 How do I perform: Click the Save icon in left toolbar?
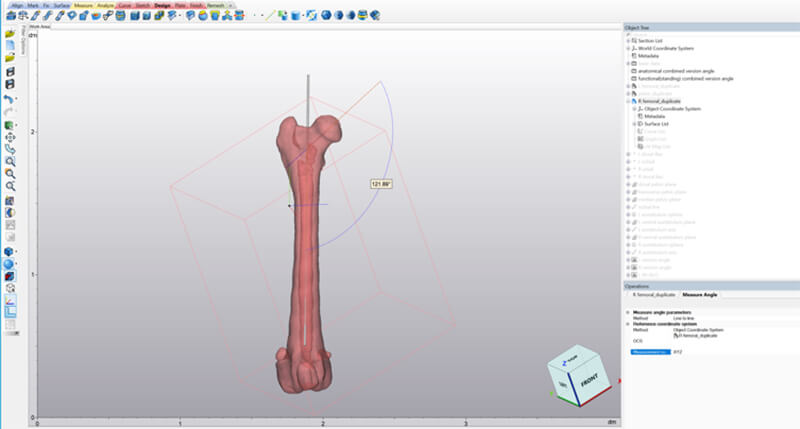click(10, 72)
